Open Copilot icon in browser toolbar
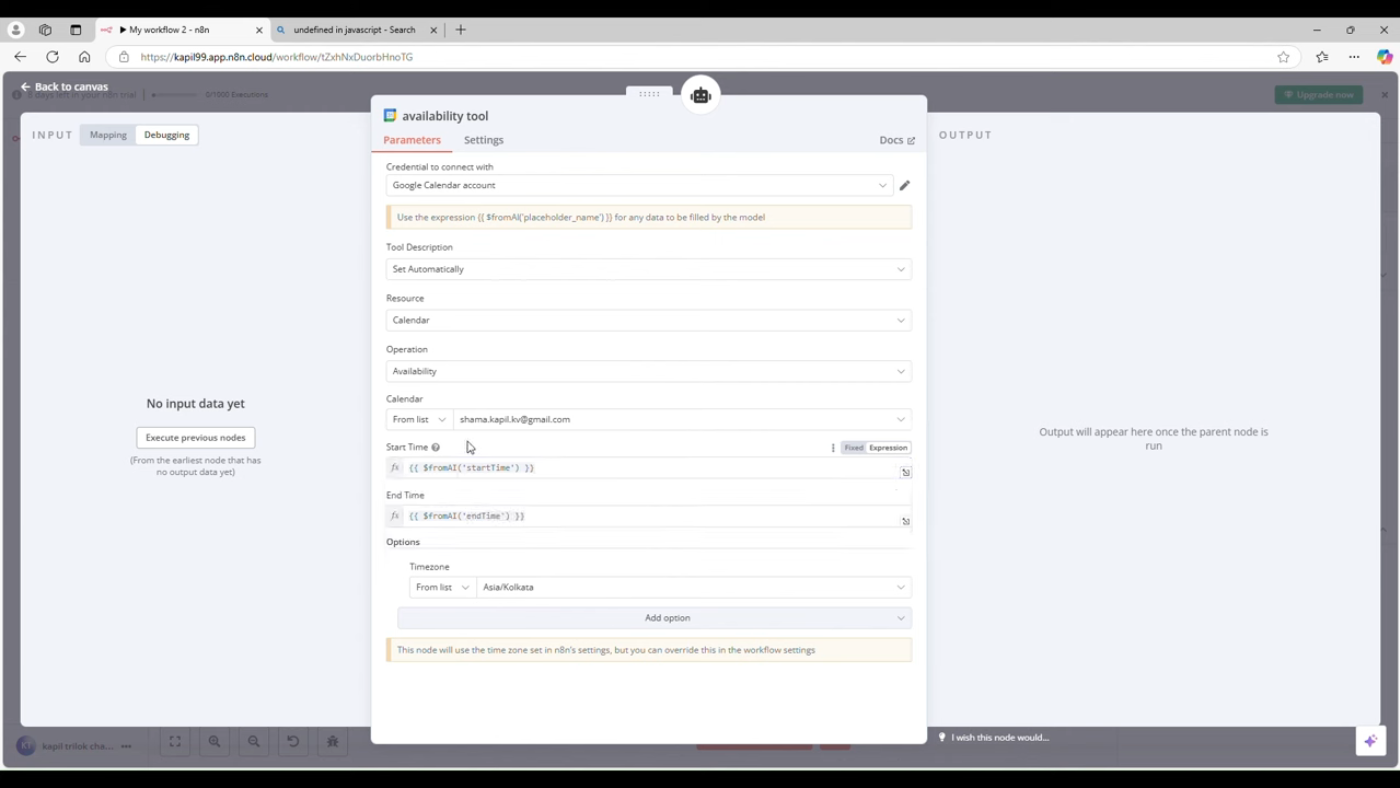1400x788 pixels. click(1385, 57)
